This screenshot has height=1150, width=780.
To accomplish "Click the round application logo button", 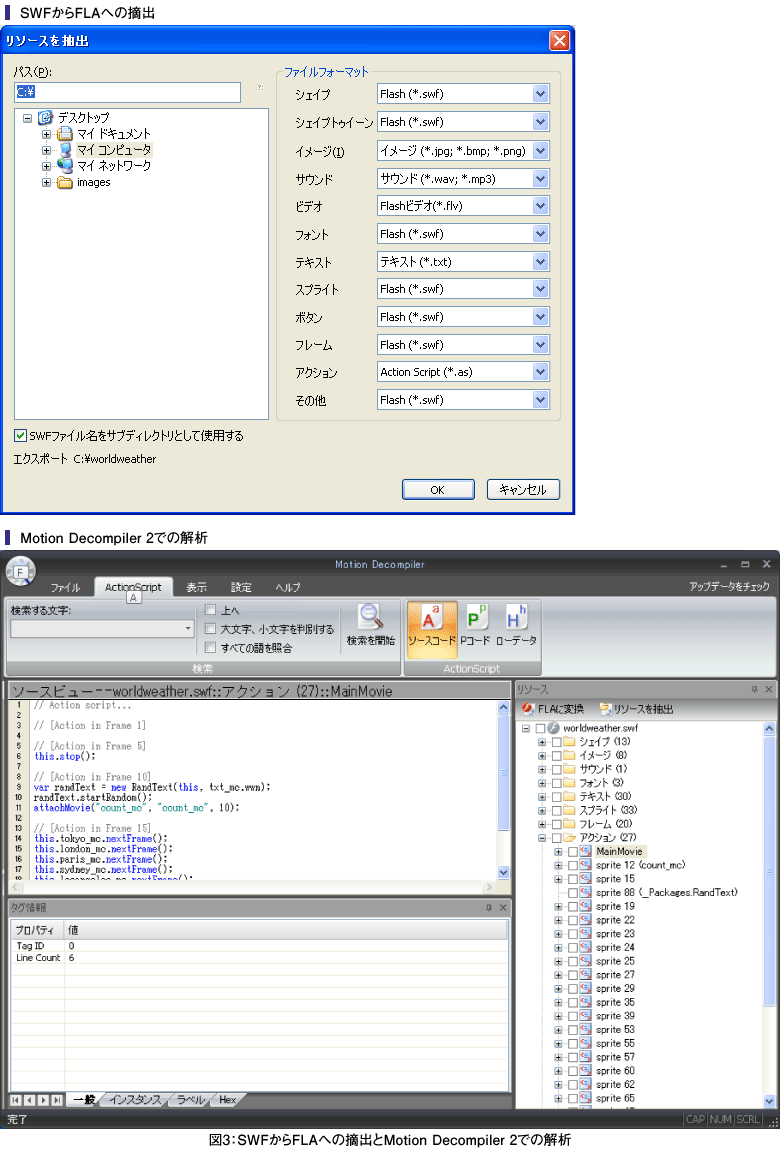I will point(20,571).
